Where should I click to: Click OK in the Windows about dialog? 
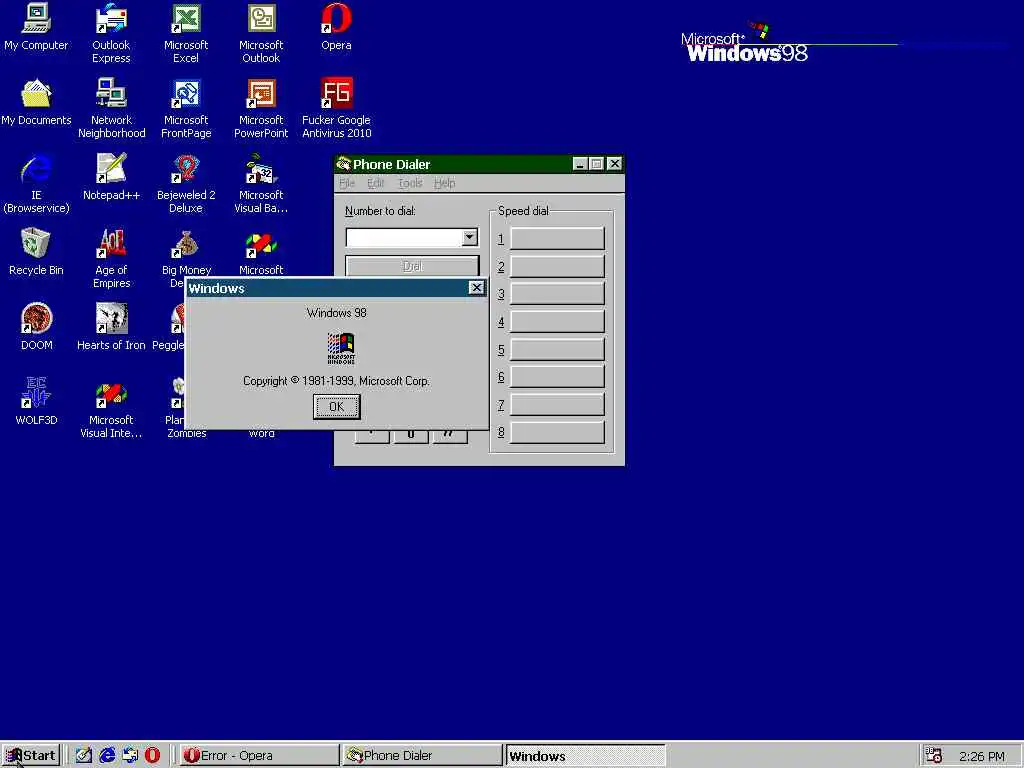(x=336, y=407)
